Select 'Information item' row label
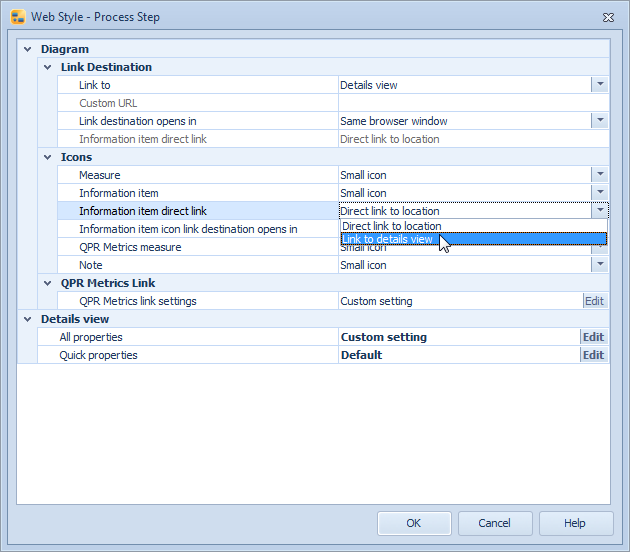Image resolution: width=630 pixels, height=552 pixels. click(119, 193)
